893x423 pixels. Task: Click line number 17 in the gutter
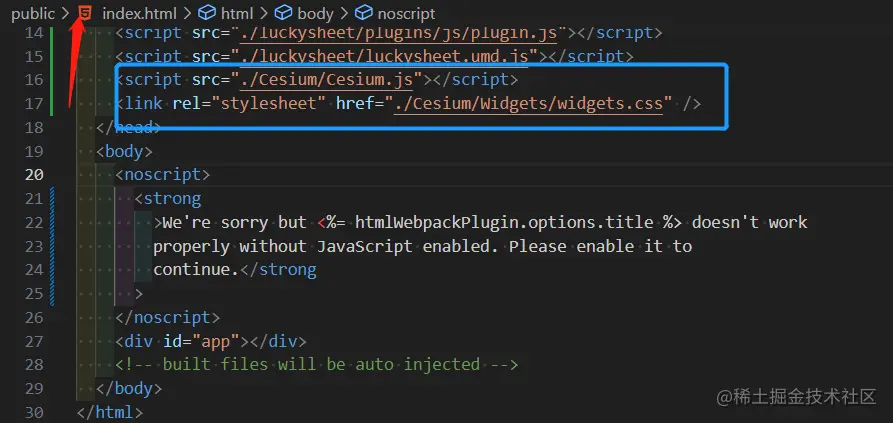coord(34,104)
